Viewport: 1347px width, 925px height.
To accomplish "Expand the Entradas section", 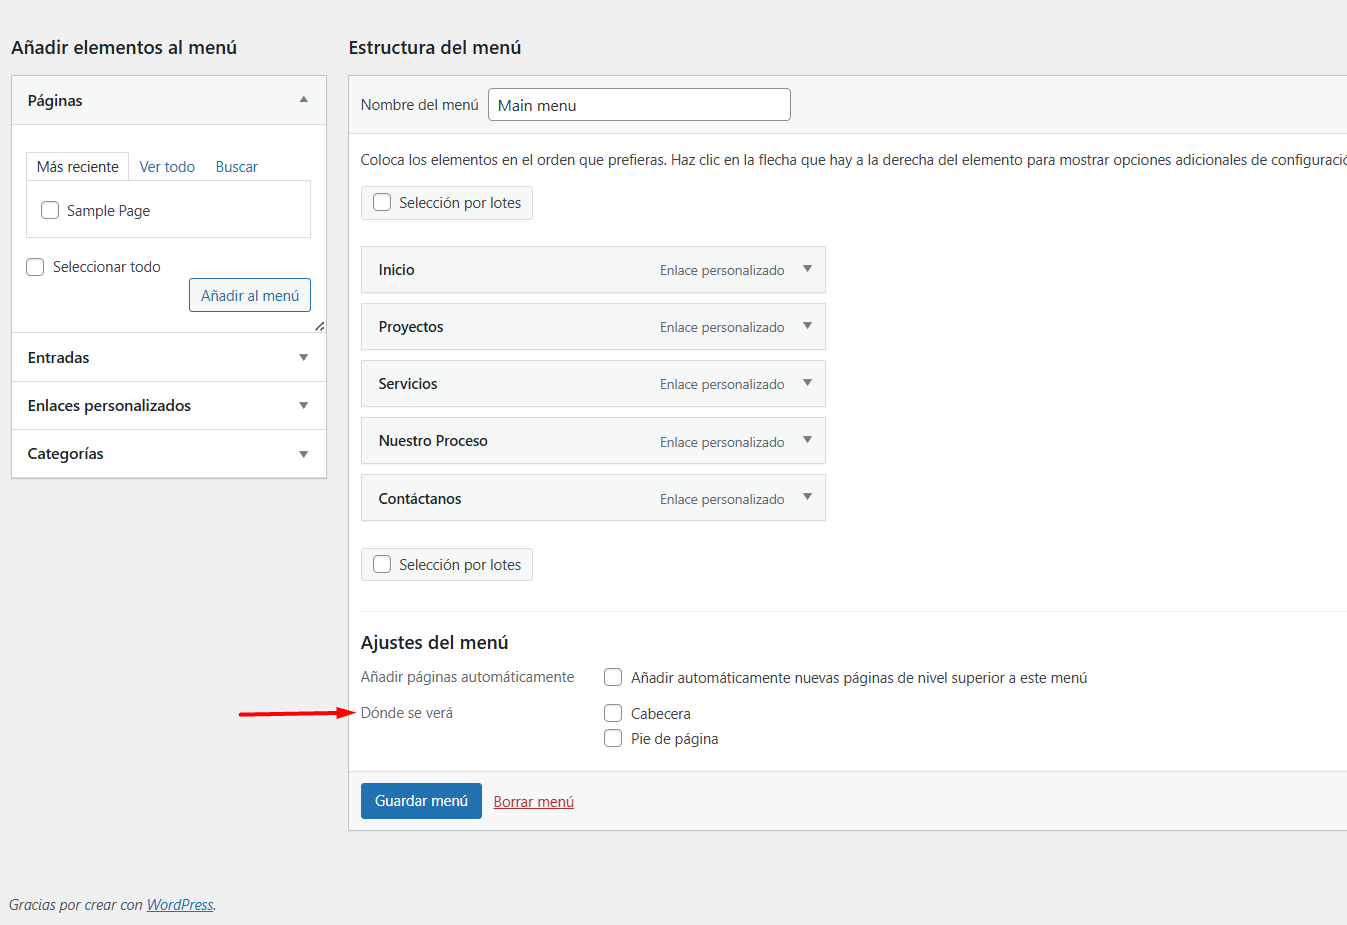I will tap(304, 357).
